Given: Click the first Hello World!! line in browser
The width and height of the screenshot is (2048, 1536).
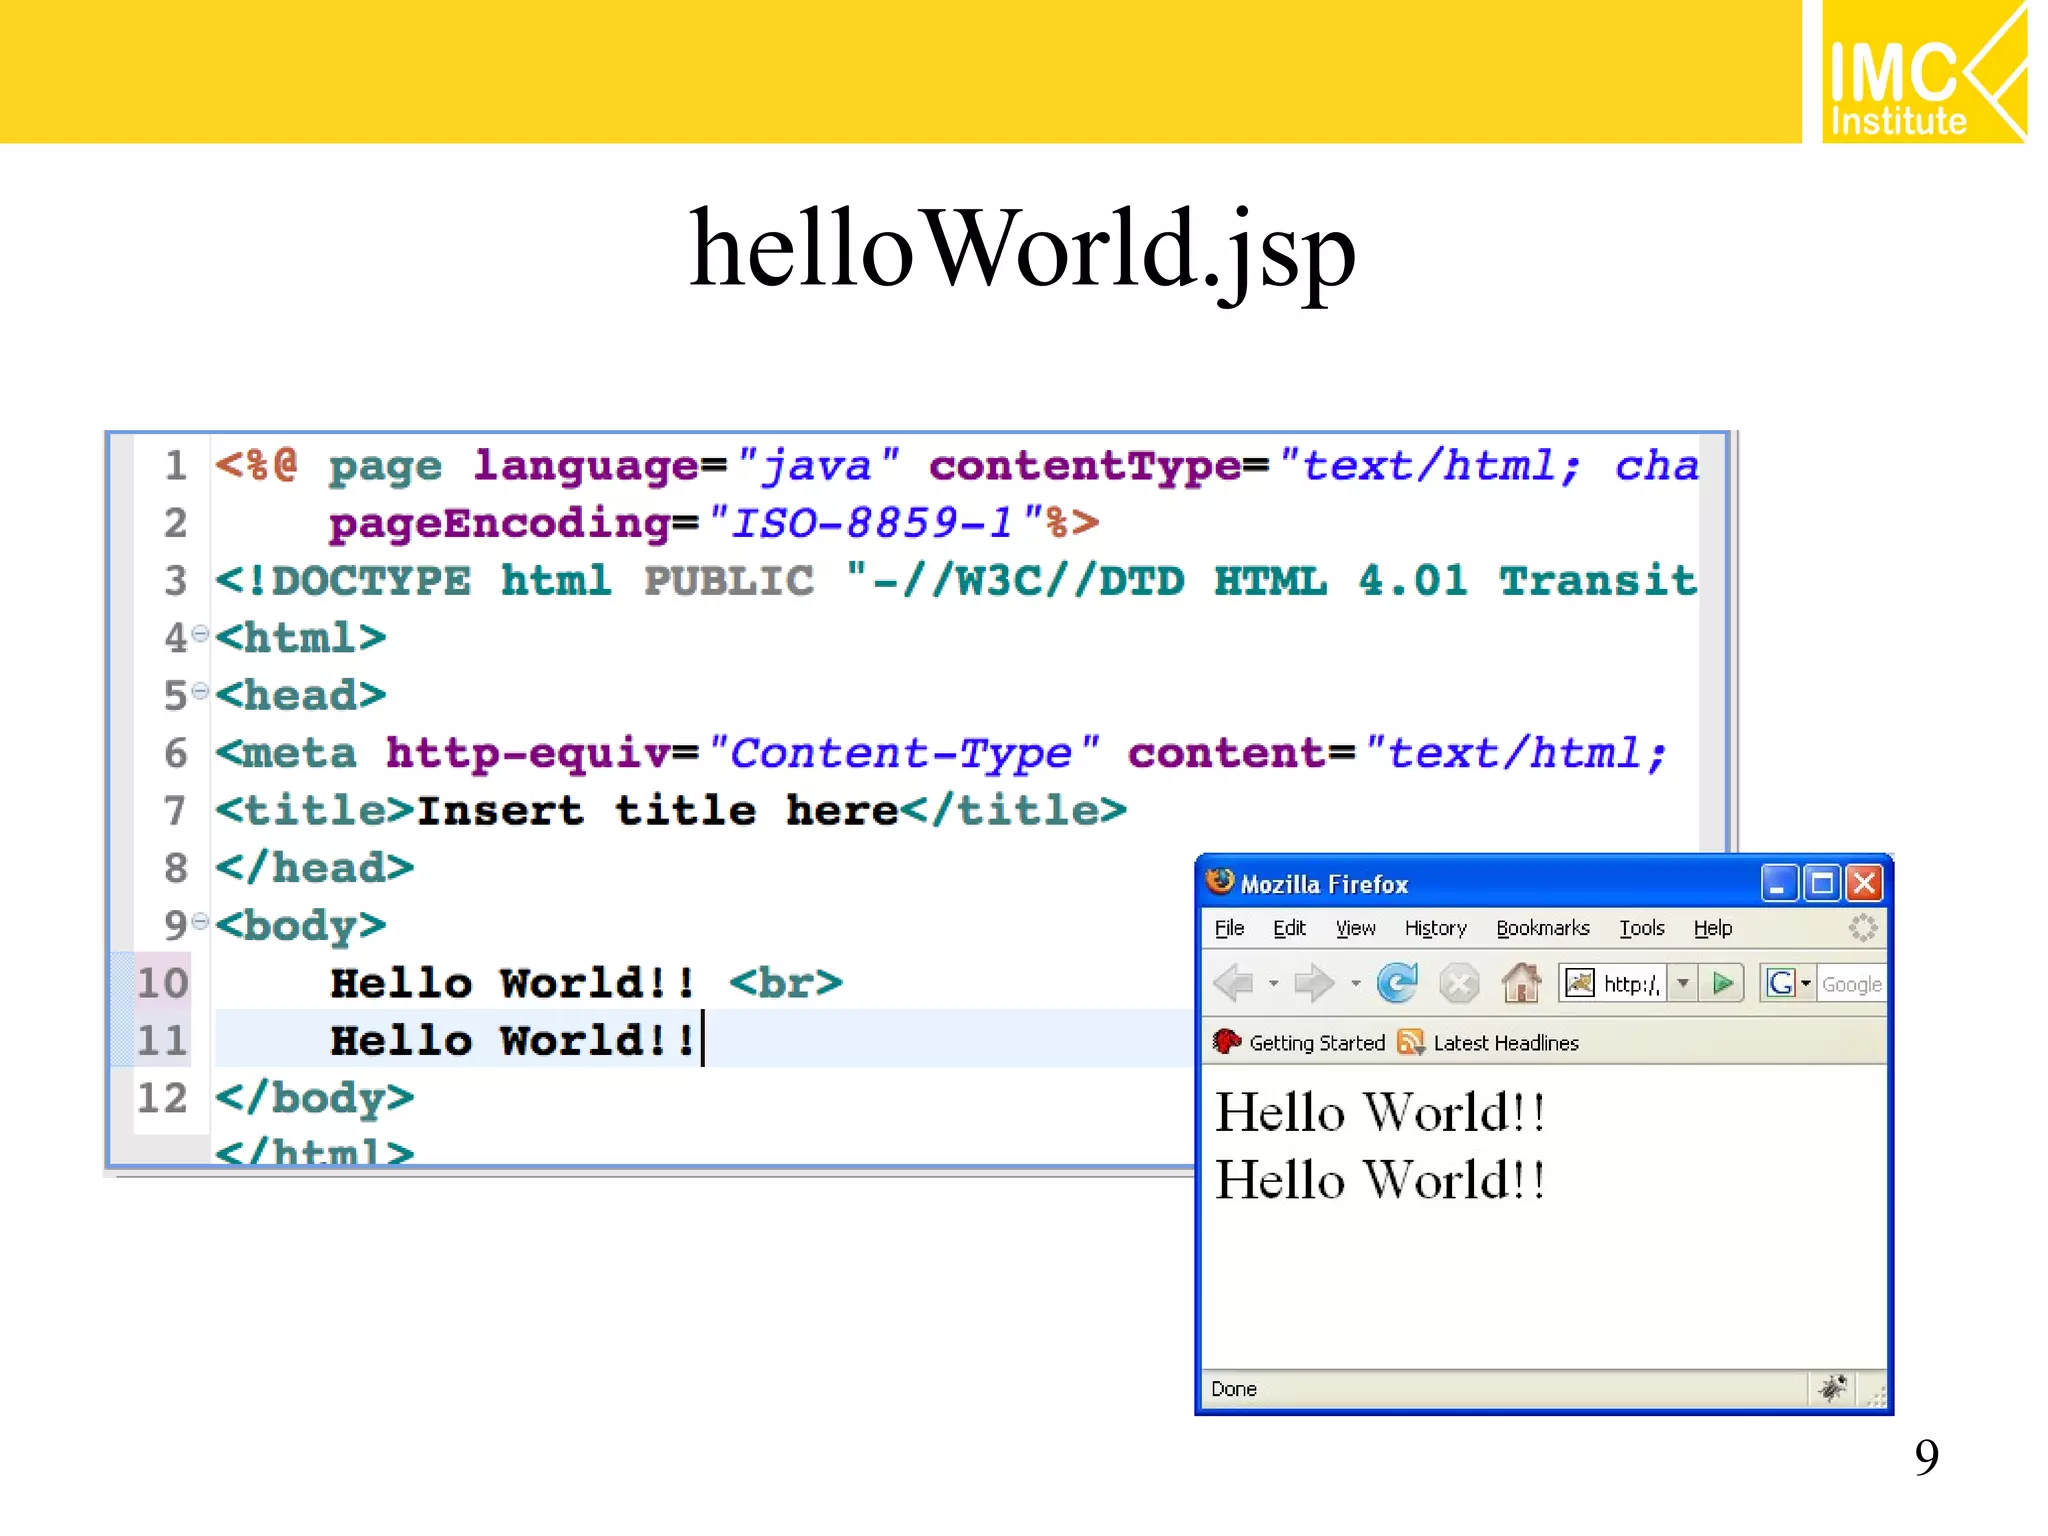Looking at the screenshot, I should 1380,1112.
